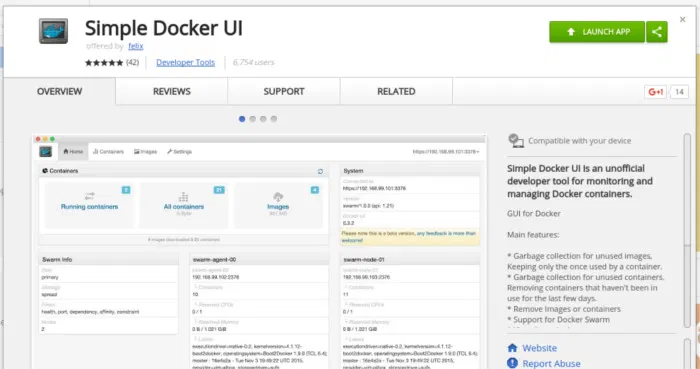Click the Settings tab in the screenshot
The image size is (700, 369).
[179, 152]
